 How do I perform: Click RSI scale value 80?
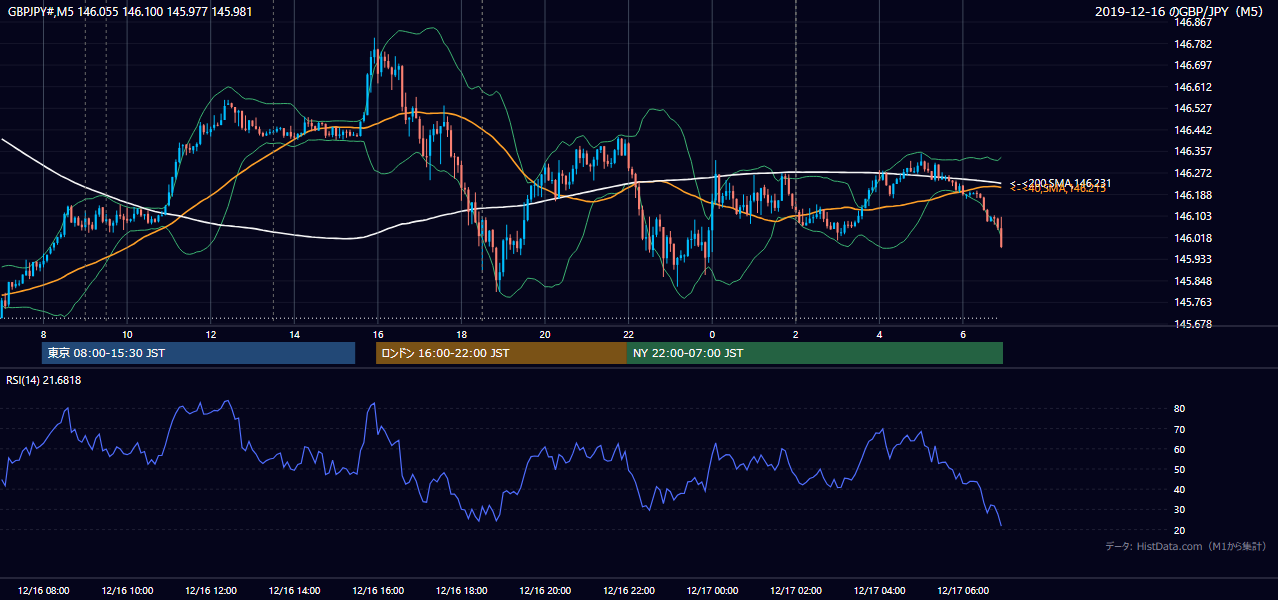click(1179, 409)
